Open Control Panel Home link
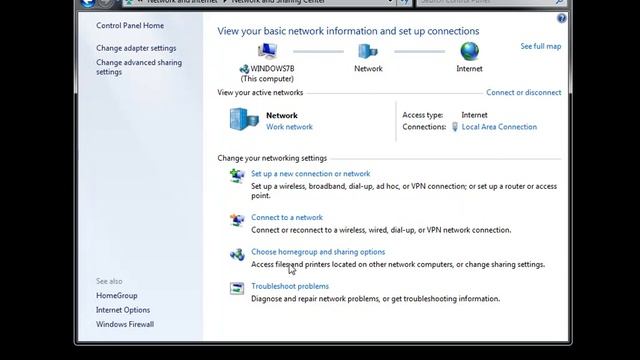 click(130, 25)
